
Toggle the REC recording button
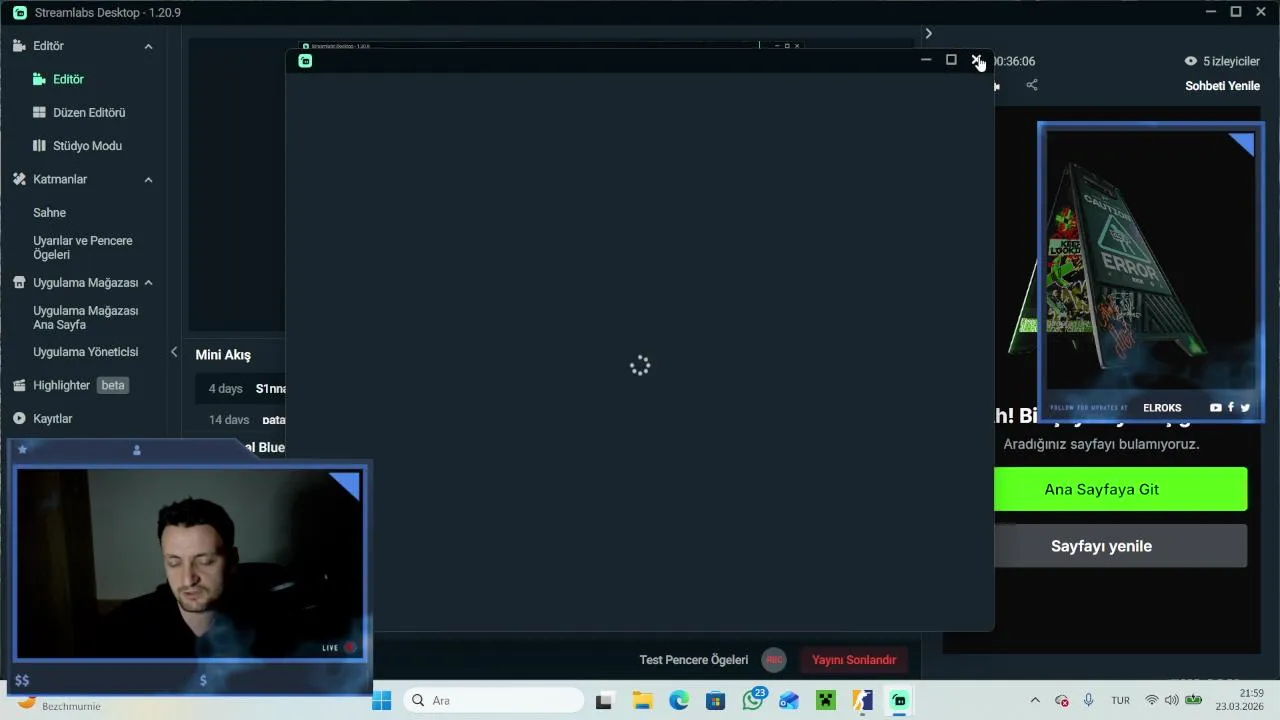[774, 660]
